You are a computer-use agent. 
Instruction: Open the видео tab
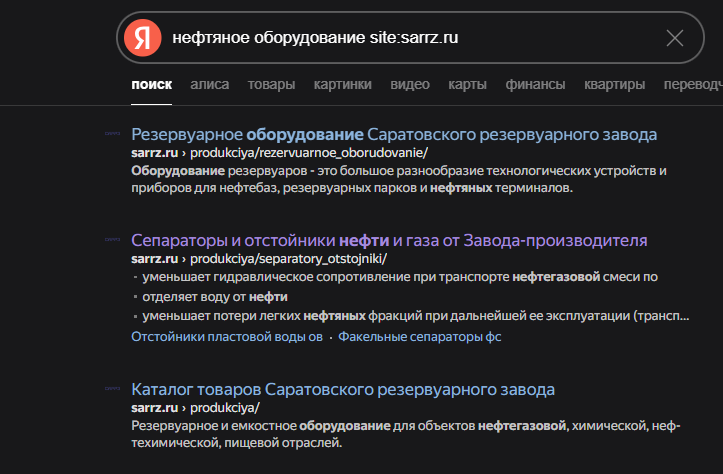click(410, 85)
